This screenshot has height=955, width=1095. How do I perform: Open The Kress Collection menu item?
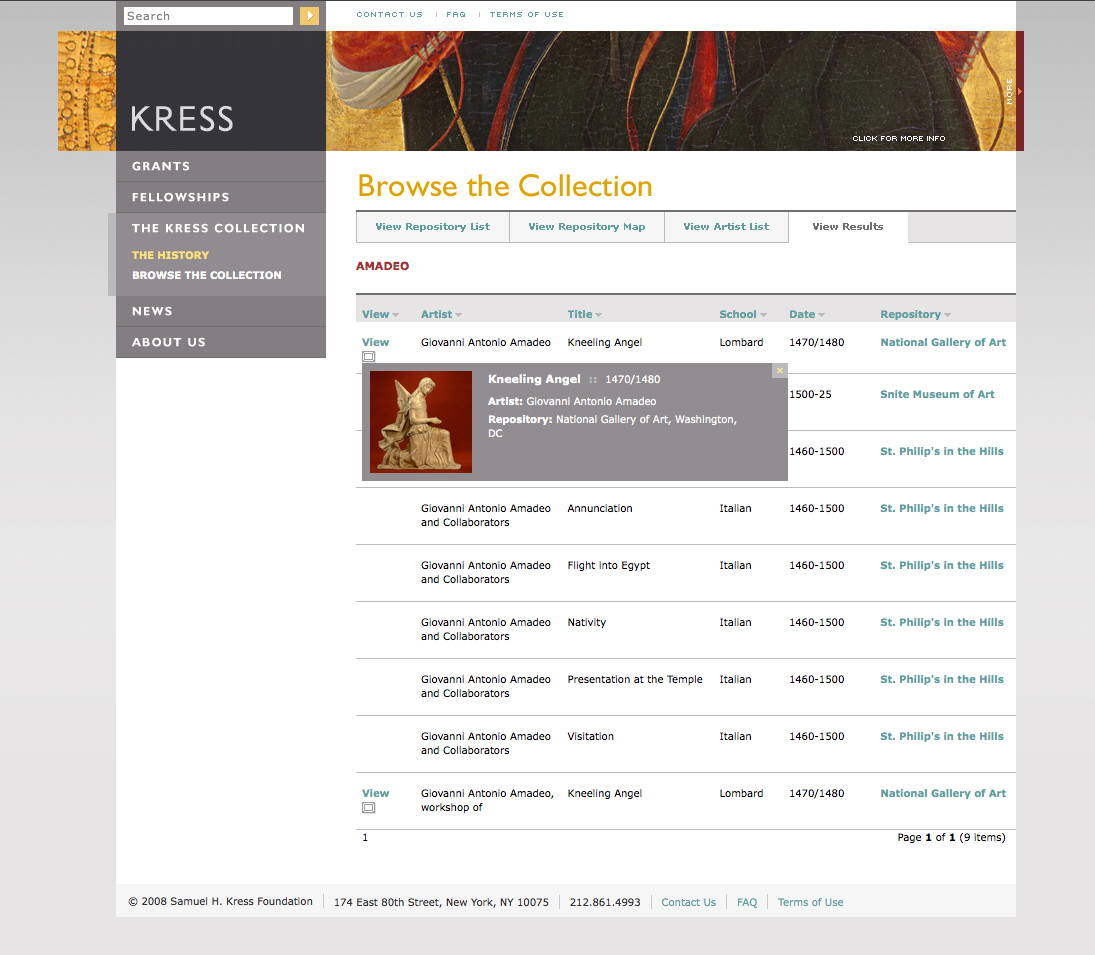(219, 228)
